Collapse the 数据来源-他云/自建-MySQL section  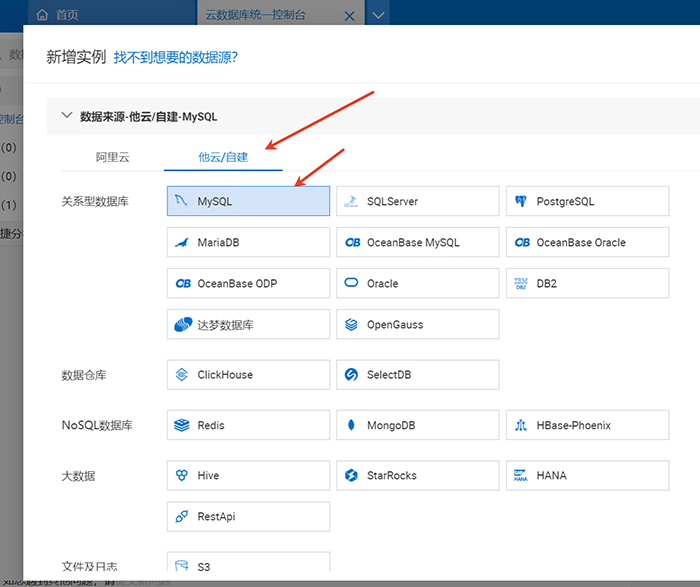click(67, 116)
